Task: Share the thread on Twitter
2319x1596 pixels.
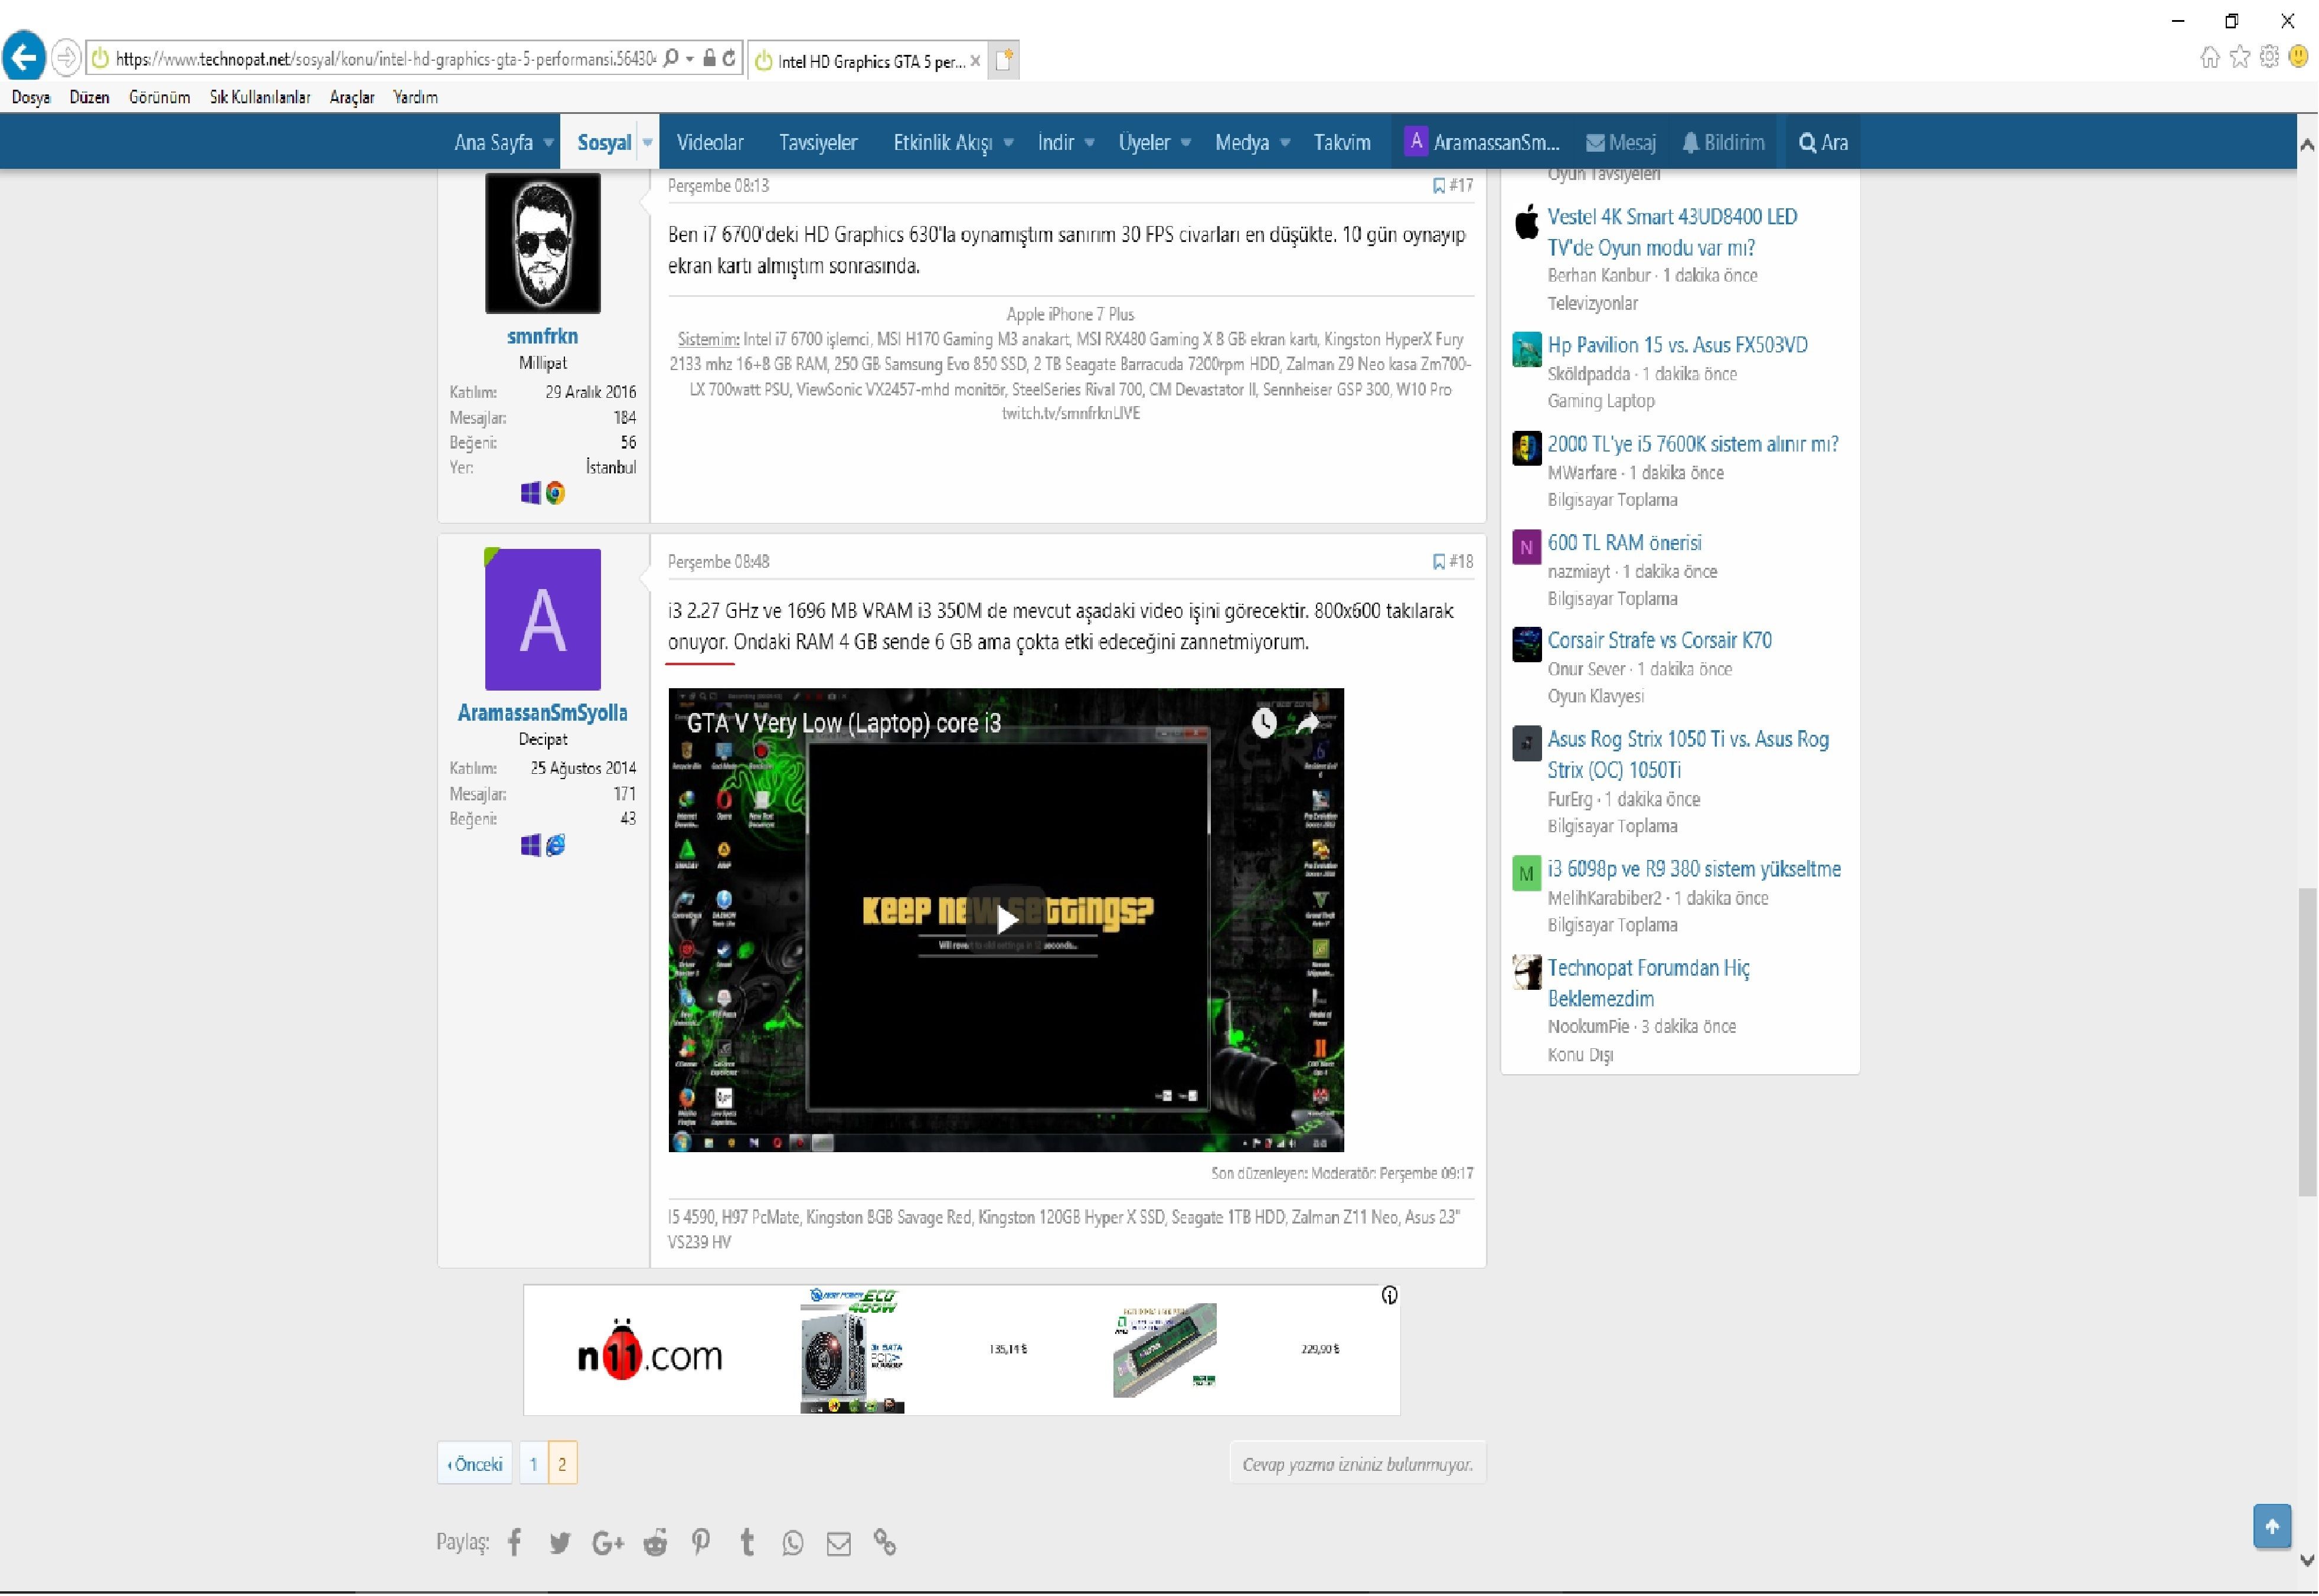Action: coord(560,1543)
